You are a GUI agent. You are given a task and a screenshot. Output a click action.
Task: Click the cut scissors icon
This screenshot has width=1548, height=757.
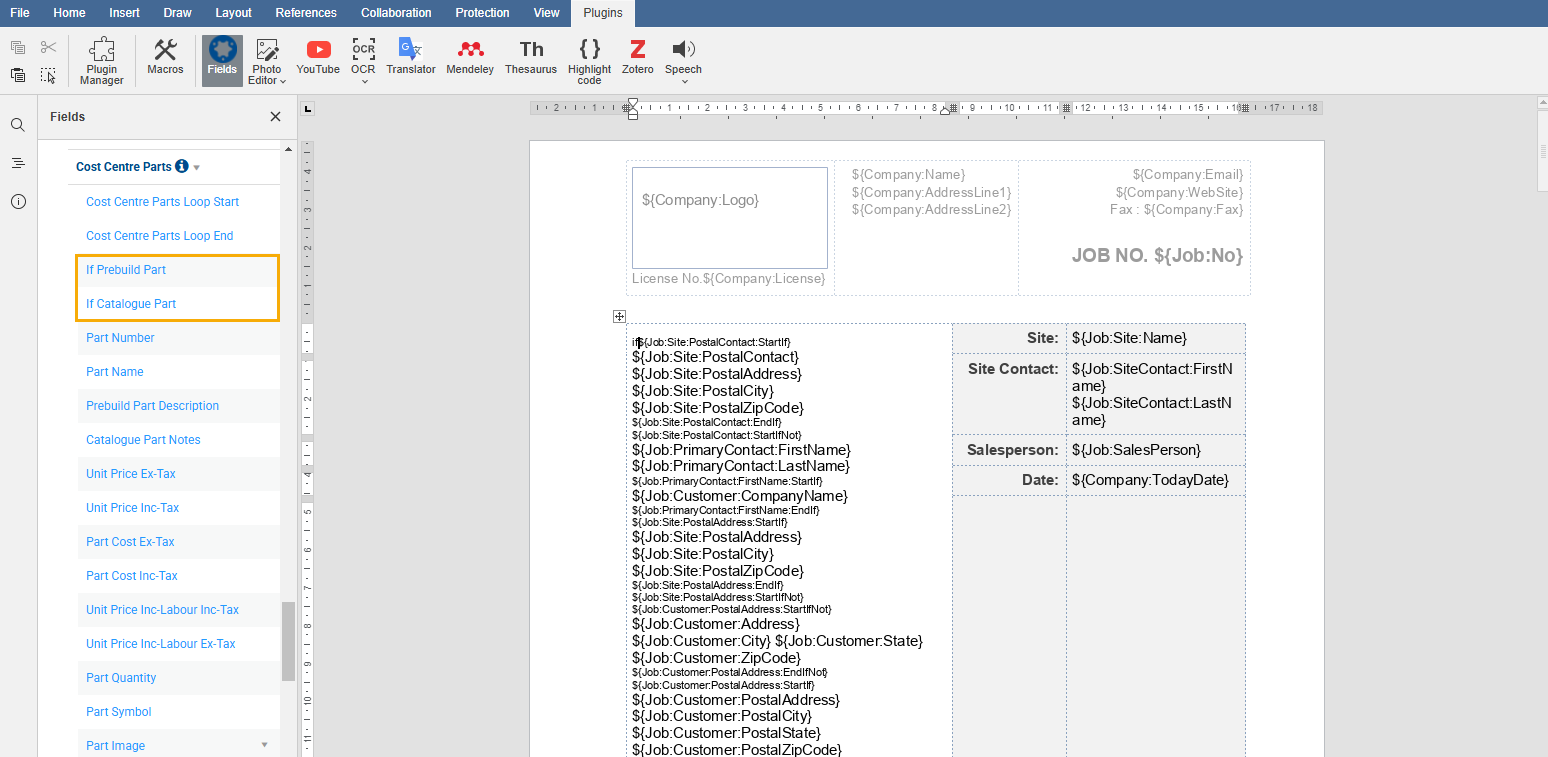[x=48, y=47]
